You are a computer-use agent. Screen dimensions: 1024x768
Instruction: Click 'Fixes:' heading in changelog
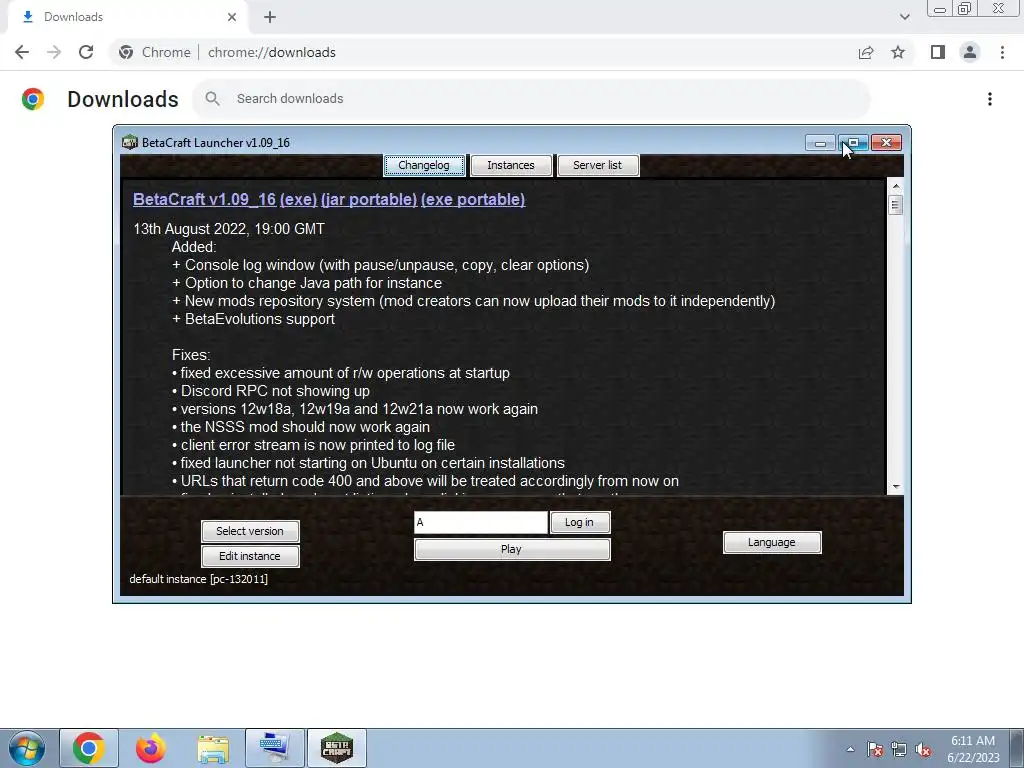[191, 355]
